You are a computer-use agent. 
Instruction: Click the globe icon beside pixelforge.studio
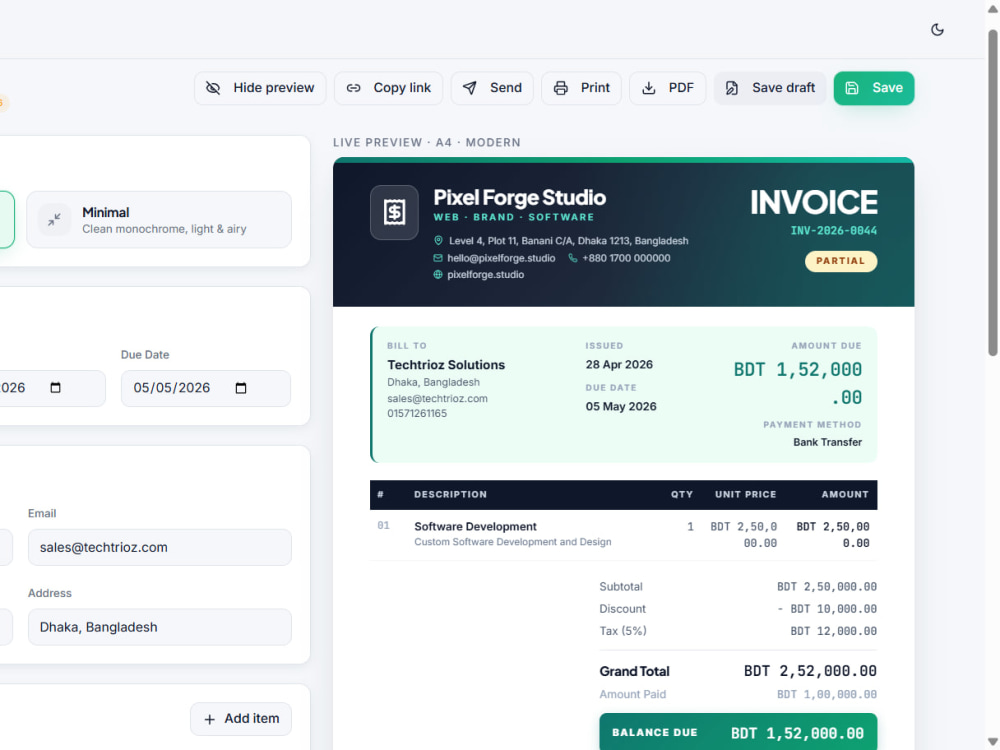click(x=438, y=275)
